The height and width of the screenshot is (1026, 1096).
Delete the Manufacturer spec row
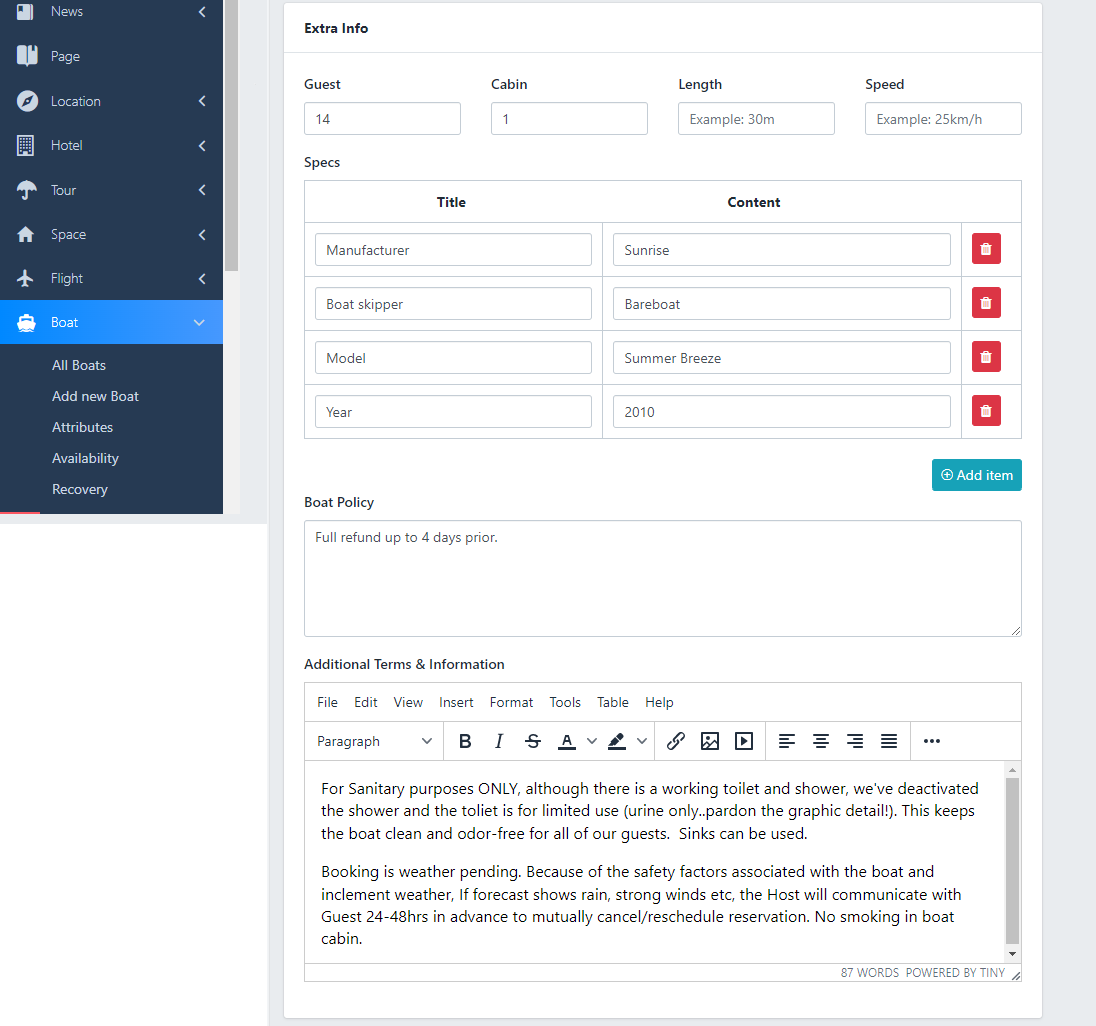986,249
